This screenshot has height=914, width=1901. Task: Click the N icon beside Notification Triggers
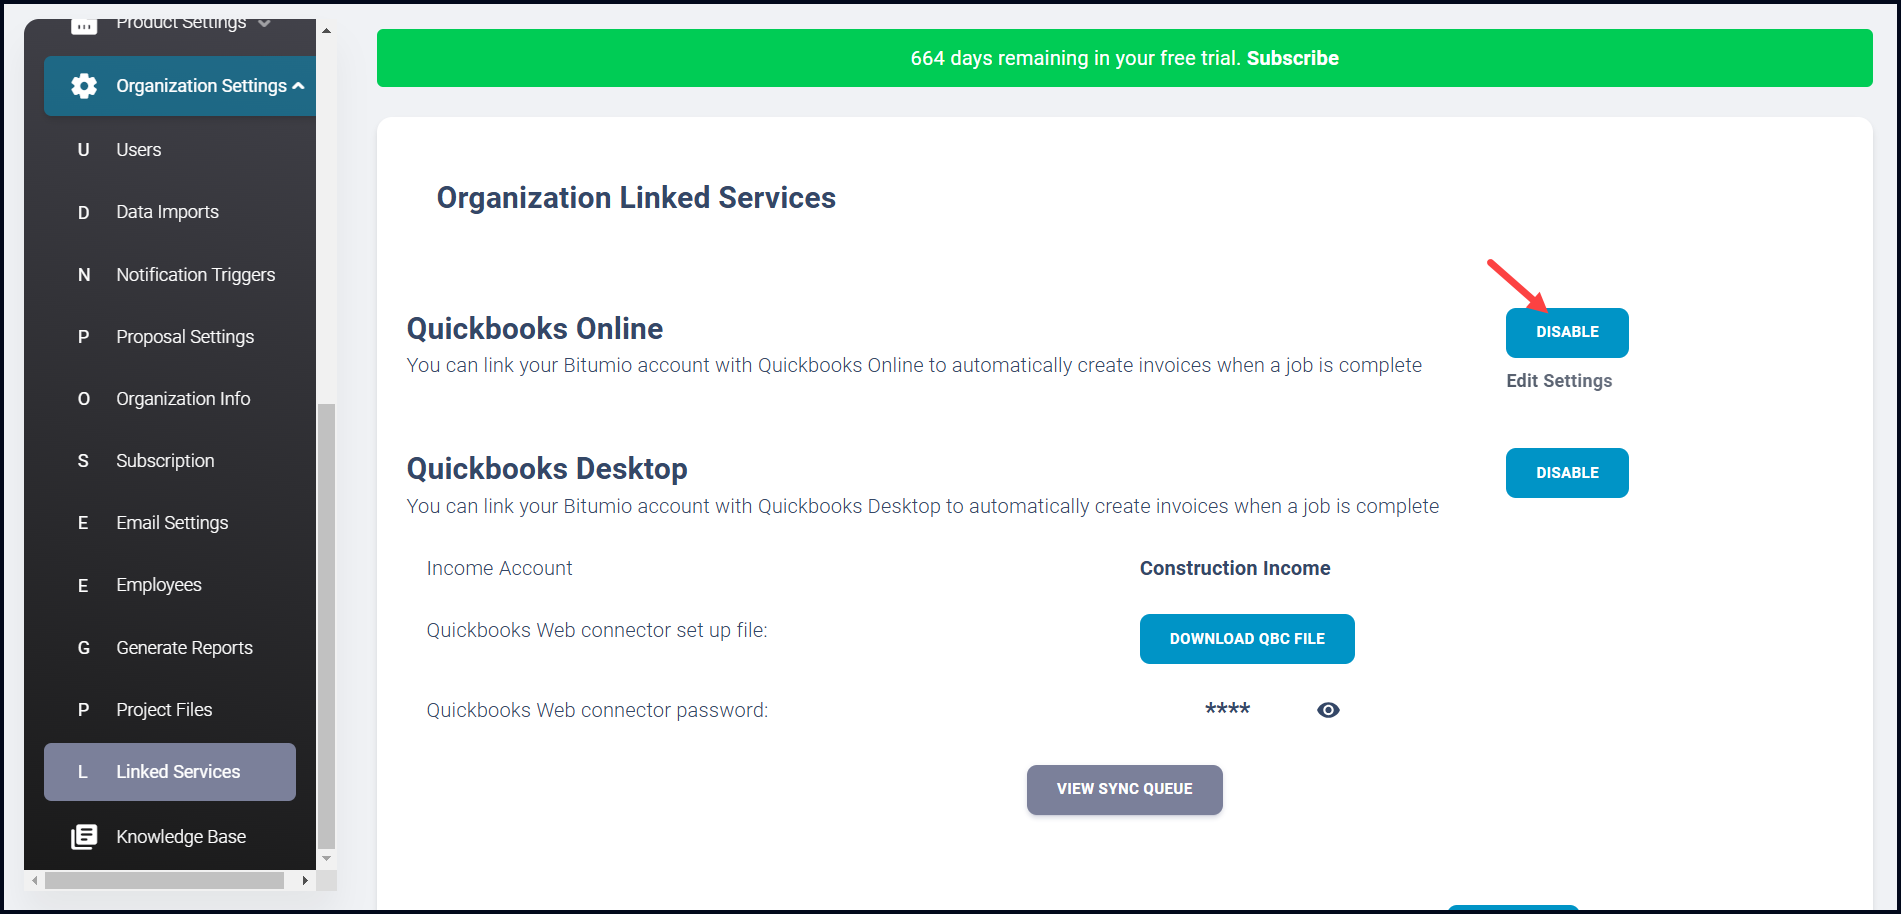(84, 275)
